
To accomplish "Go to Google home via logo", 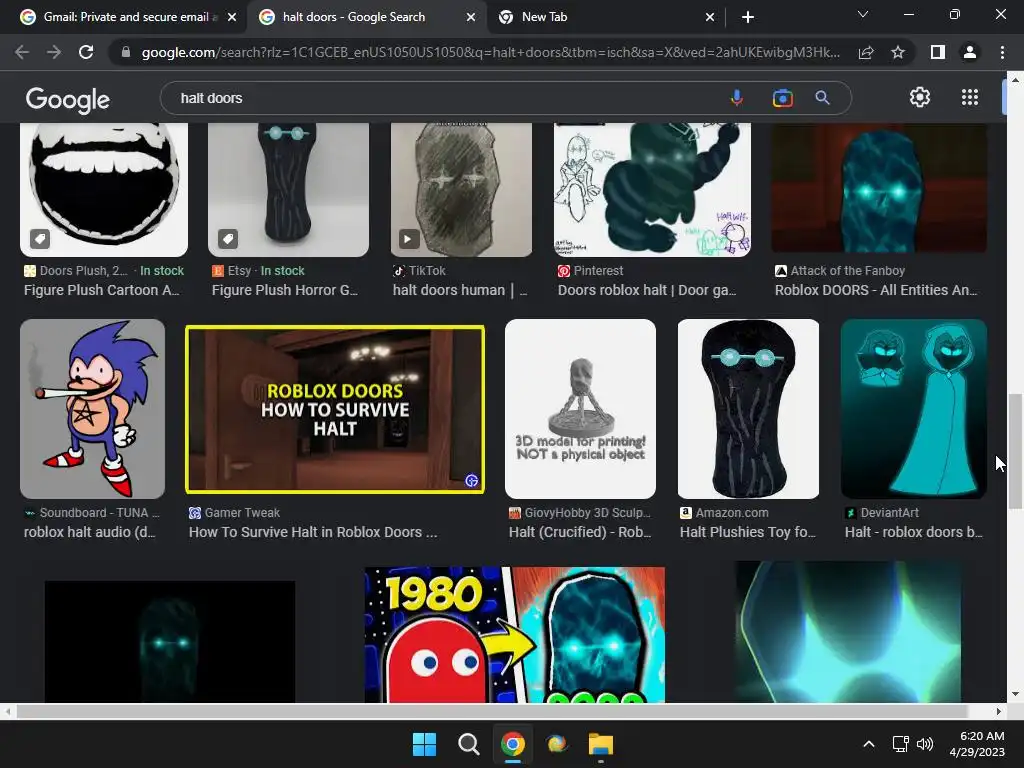I will point(68,99).
